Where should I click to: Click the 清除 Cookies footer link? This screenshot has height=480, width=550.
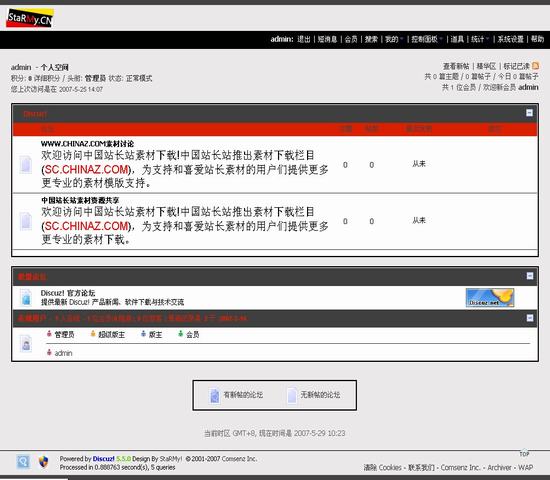click(382, 467)
